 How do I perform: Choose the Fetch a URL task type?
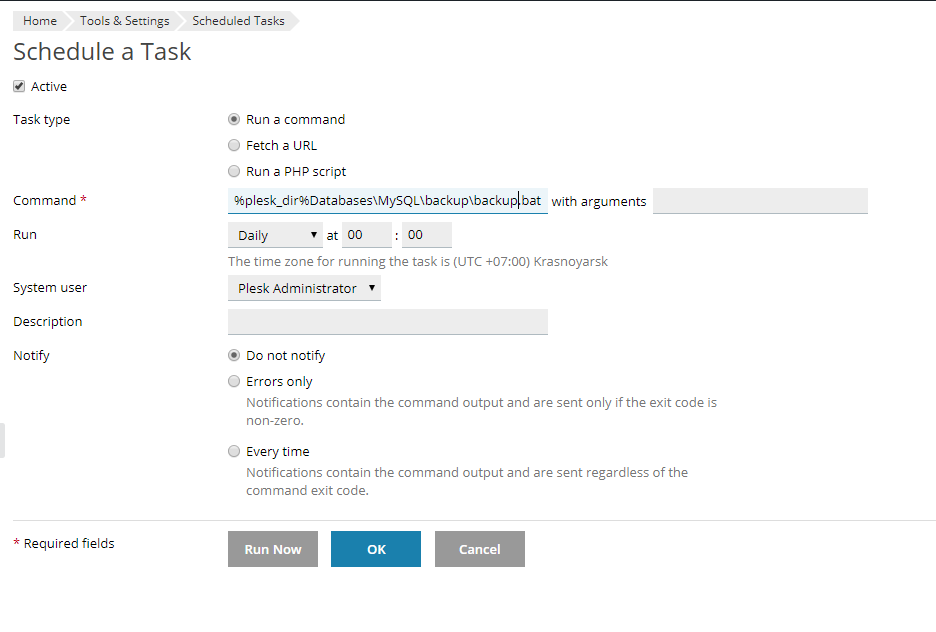pos(234,145)
